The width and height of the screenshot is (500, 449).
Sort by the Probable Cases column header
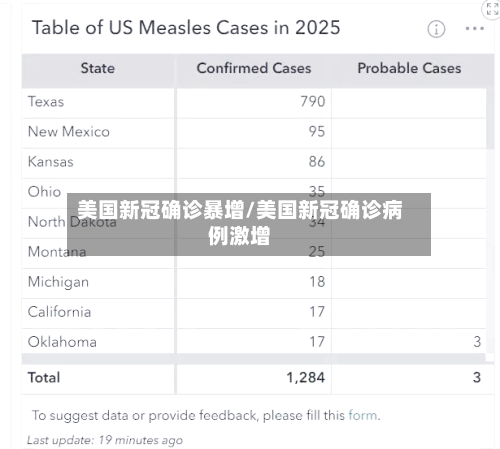[409, 68]
